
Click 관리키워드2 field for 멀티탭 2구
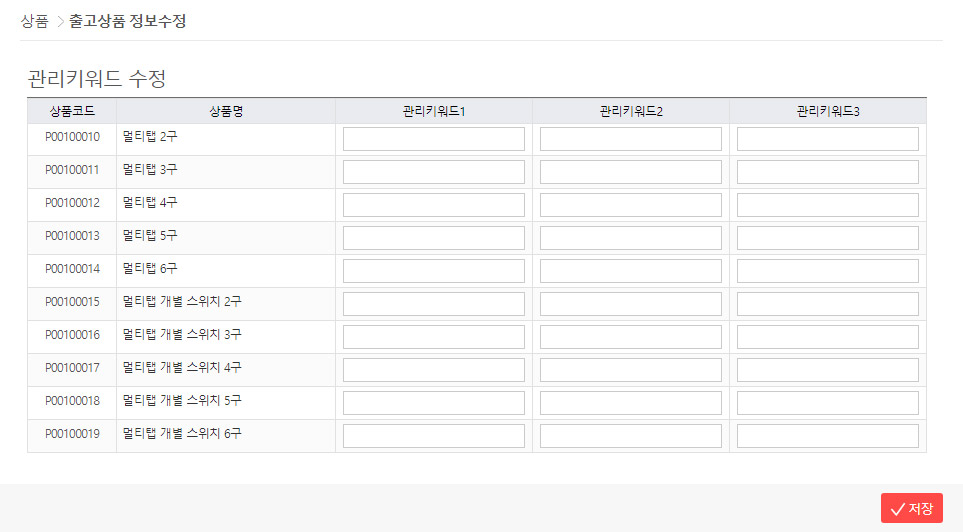click(x=630, y=139)
